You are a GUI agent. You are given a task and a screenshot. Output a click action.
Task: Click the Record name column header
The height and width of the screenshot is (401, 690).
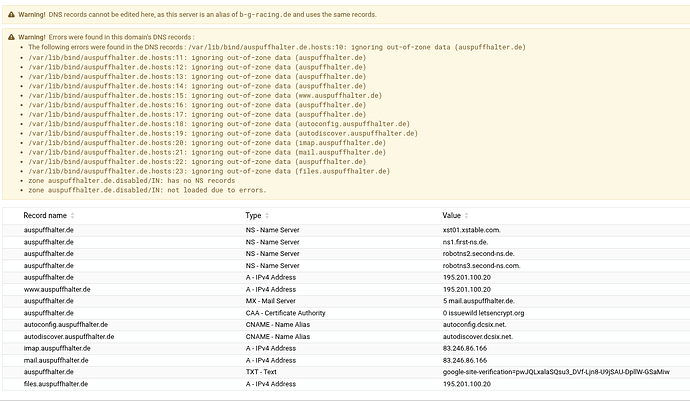click(x=45, y=215)
